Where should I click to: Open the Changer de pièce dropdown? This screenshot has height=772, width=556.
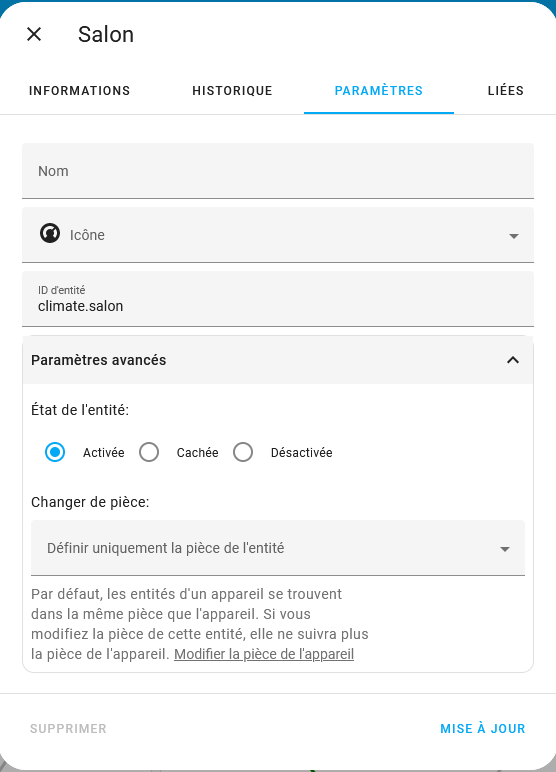click(x=504, y=548)
